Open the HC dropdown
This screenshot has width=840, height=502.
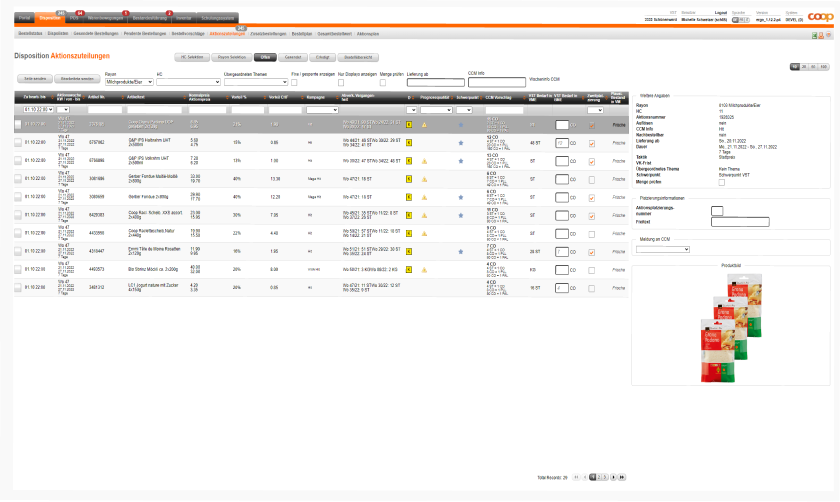(188, 82)
